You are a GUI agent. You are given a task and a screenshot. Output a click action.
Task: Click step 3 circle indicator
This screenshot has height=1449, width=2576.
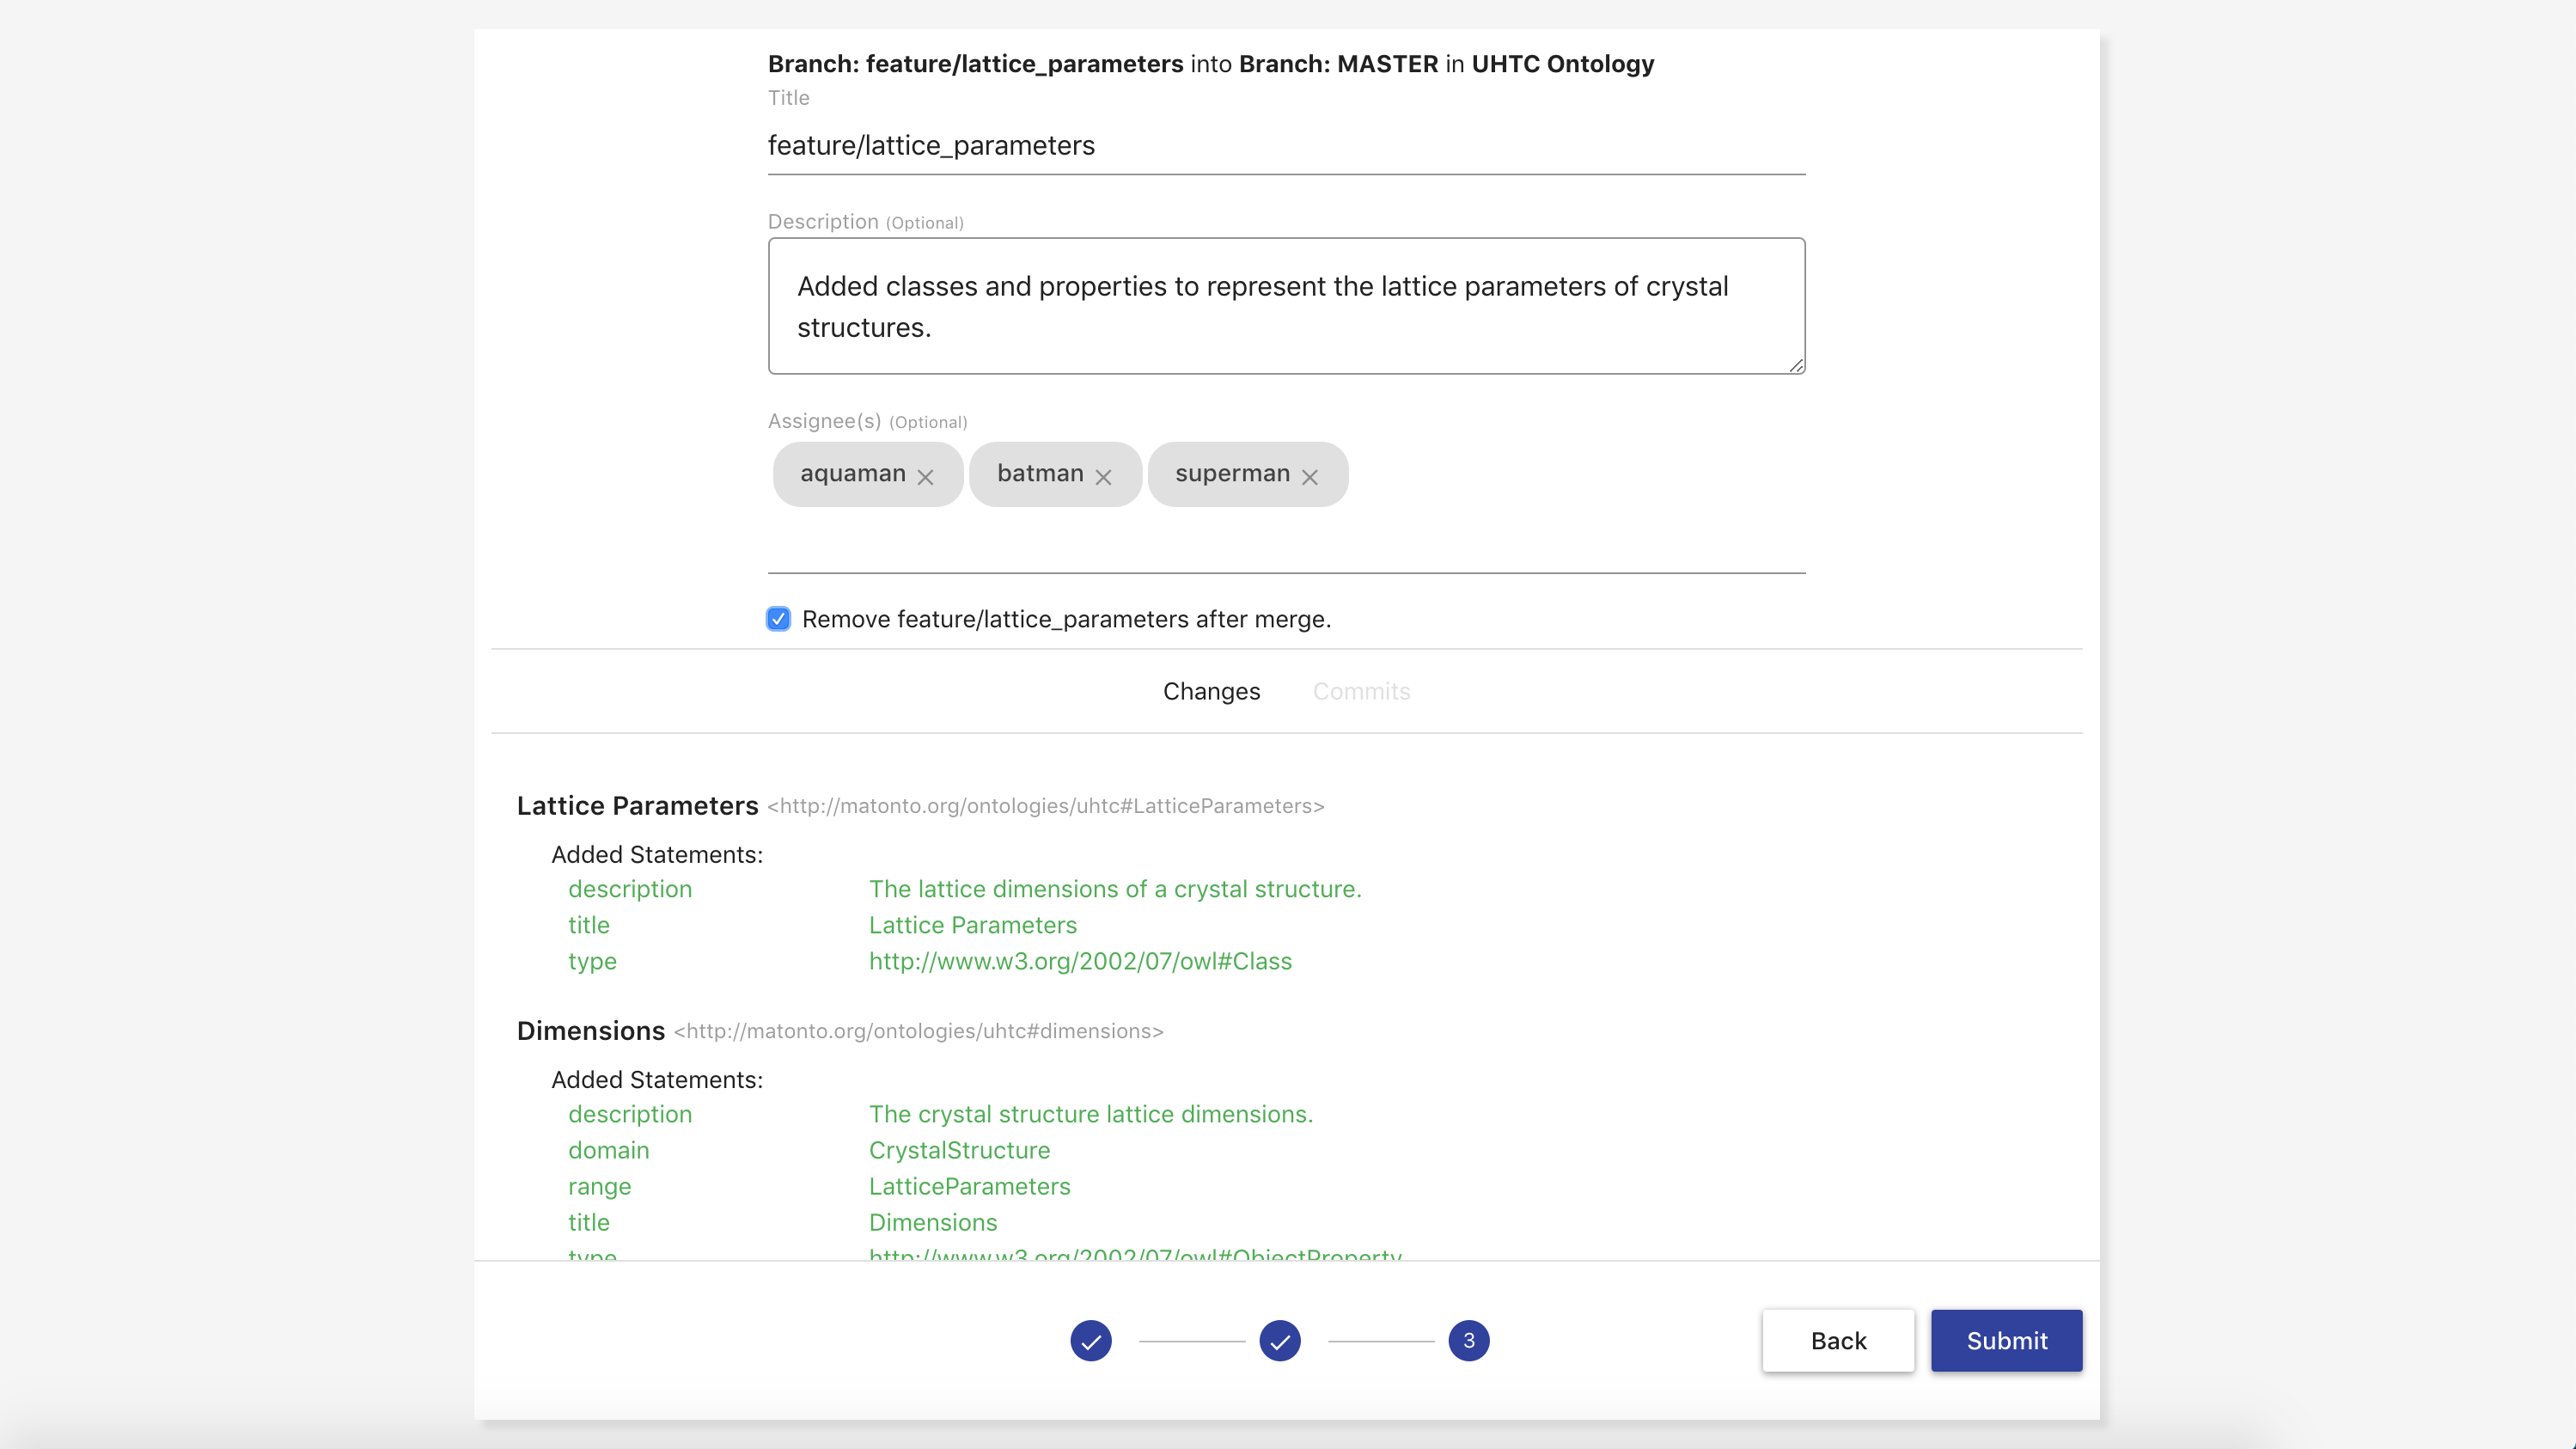(1468, 1340)
